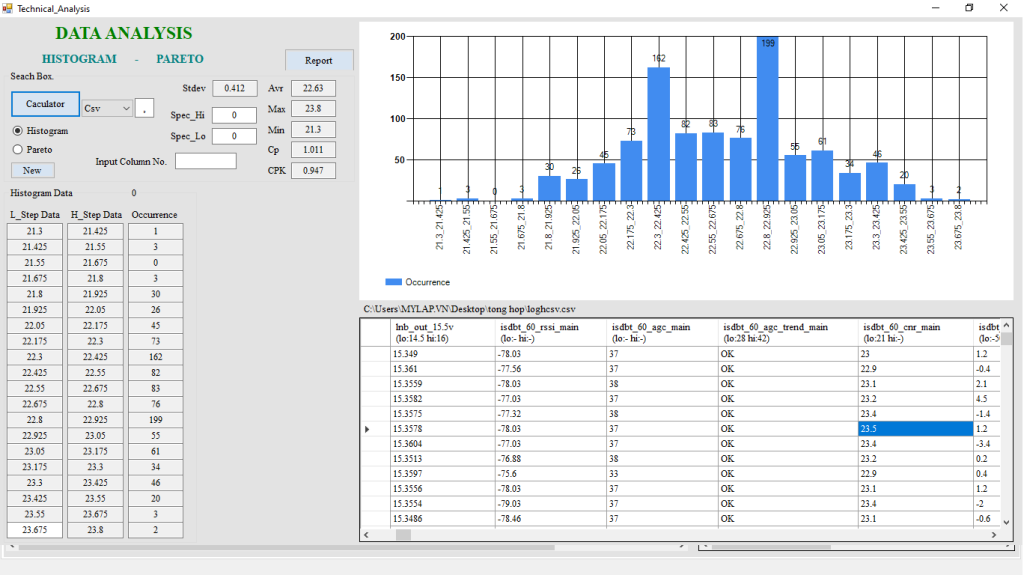Click the data grid scroll down arrow

click(x=1006, y=522)
